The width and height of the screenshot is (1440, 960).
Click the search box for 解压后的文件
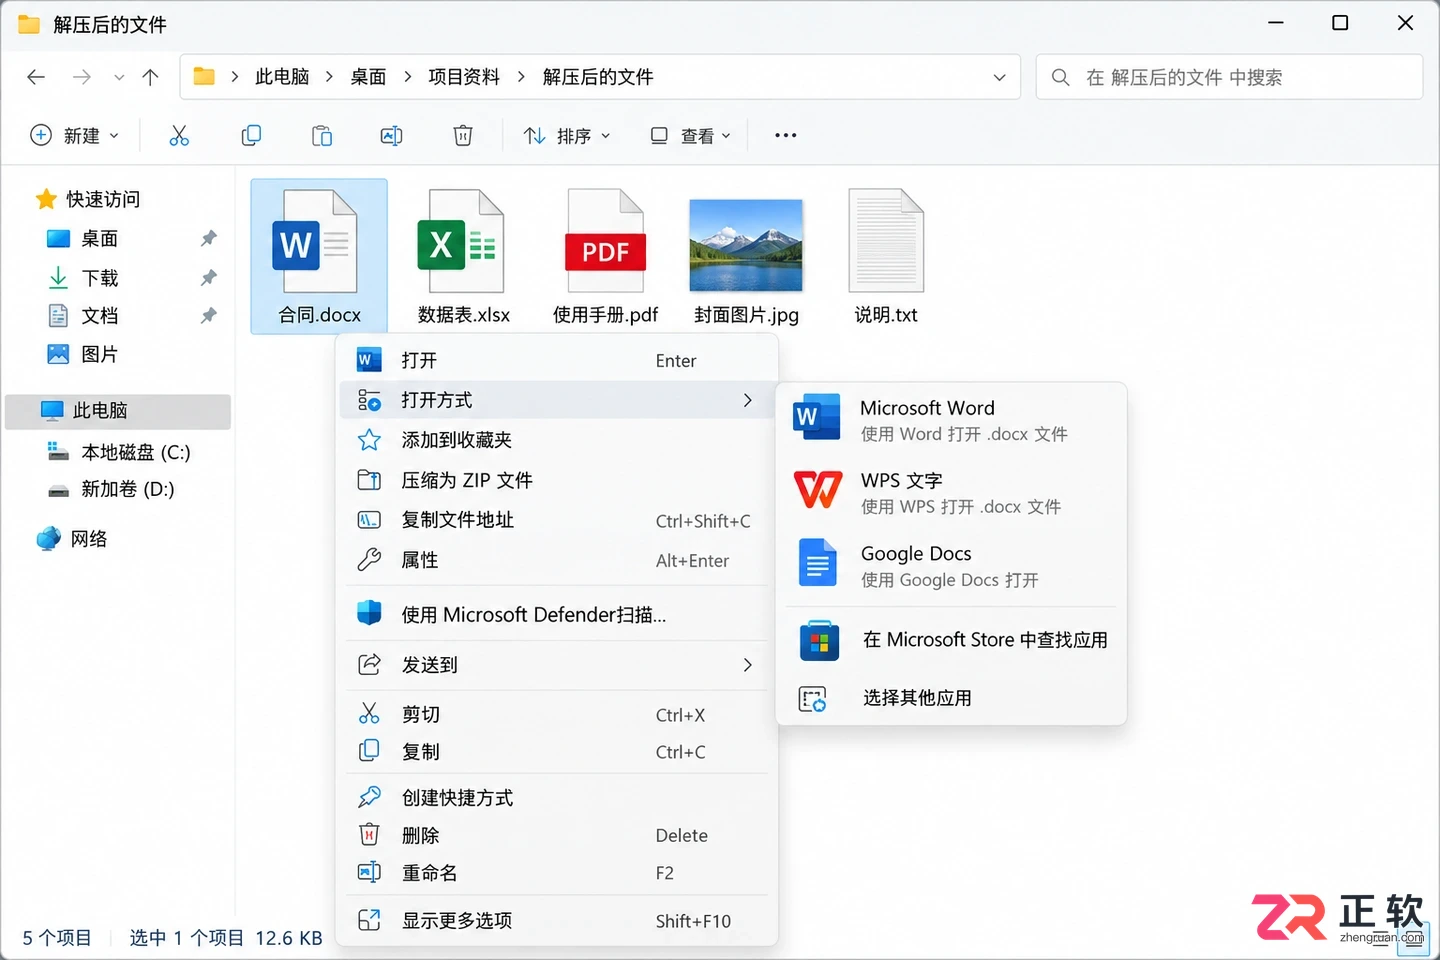pyautogui.click(x=1229, y=77)
